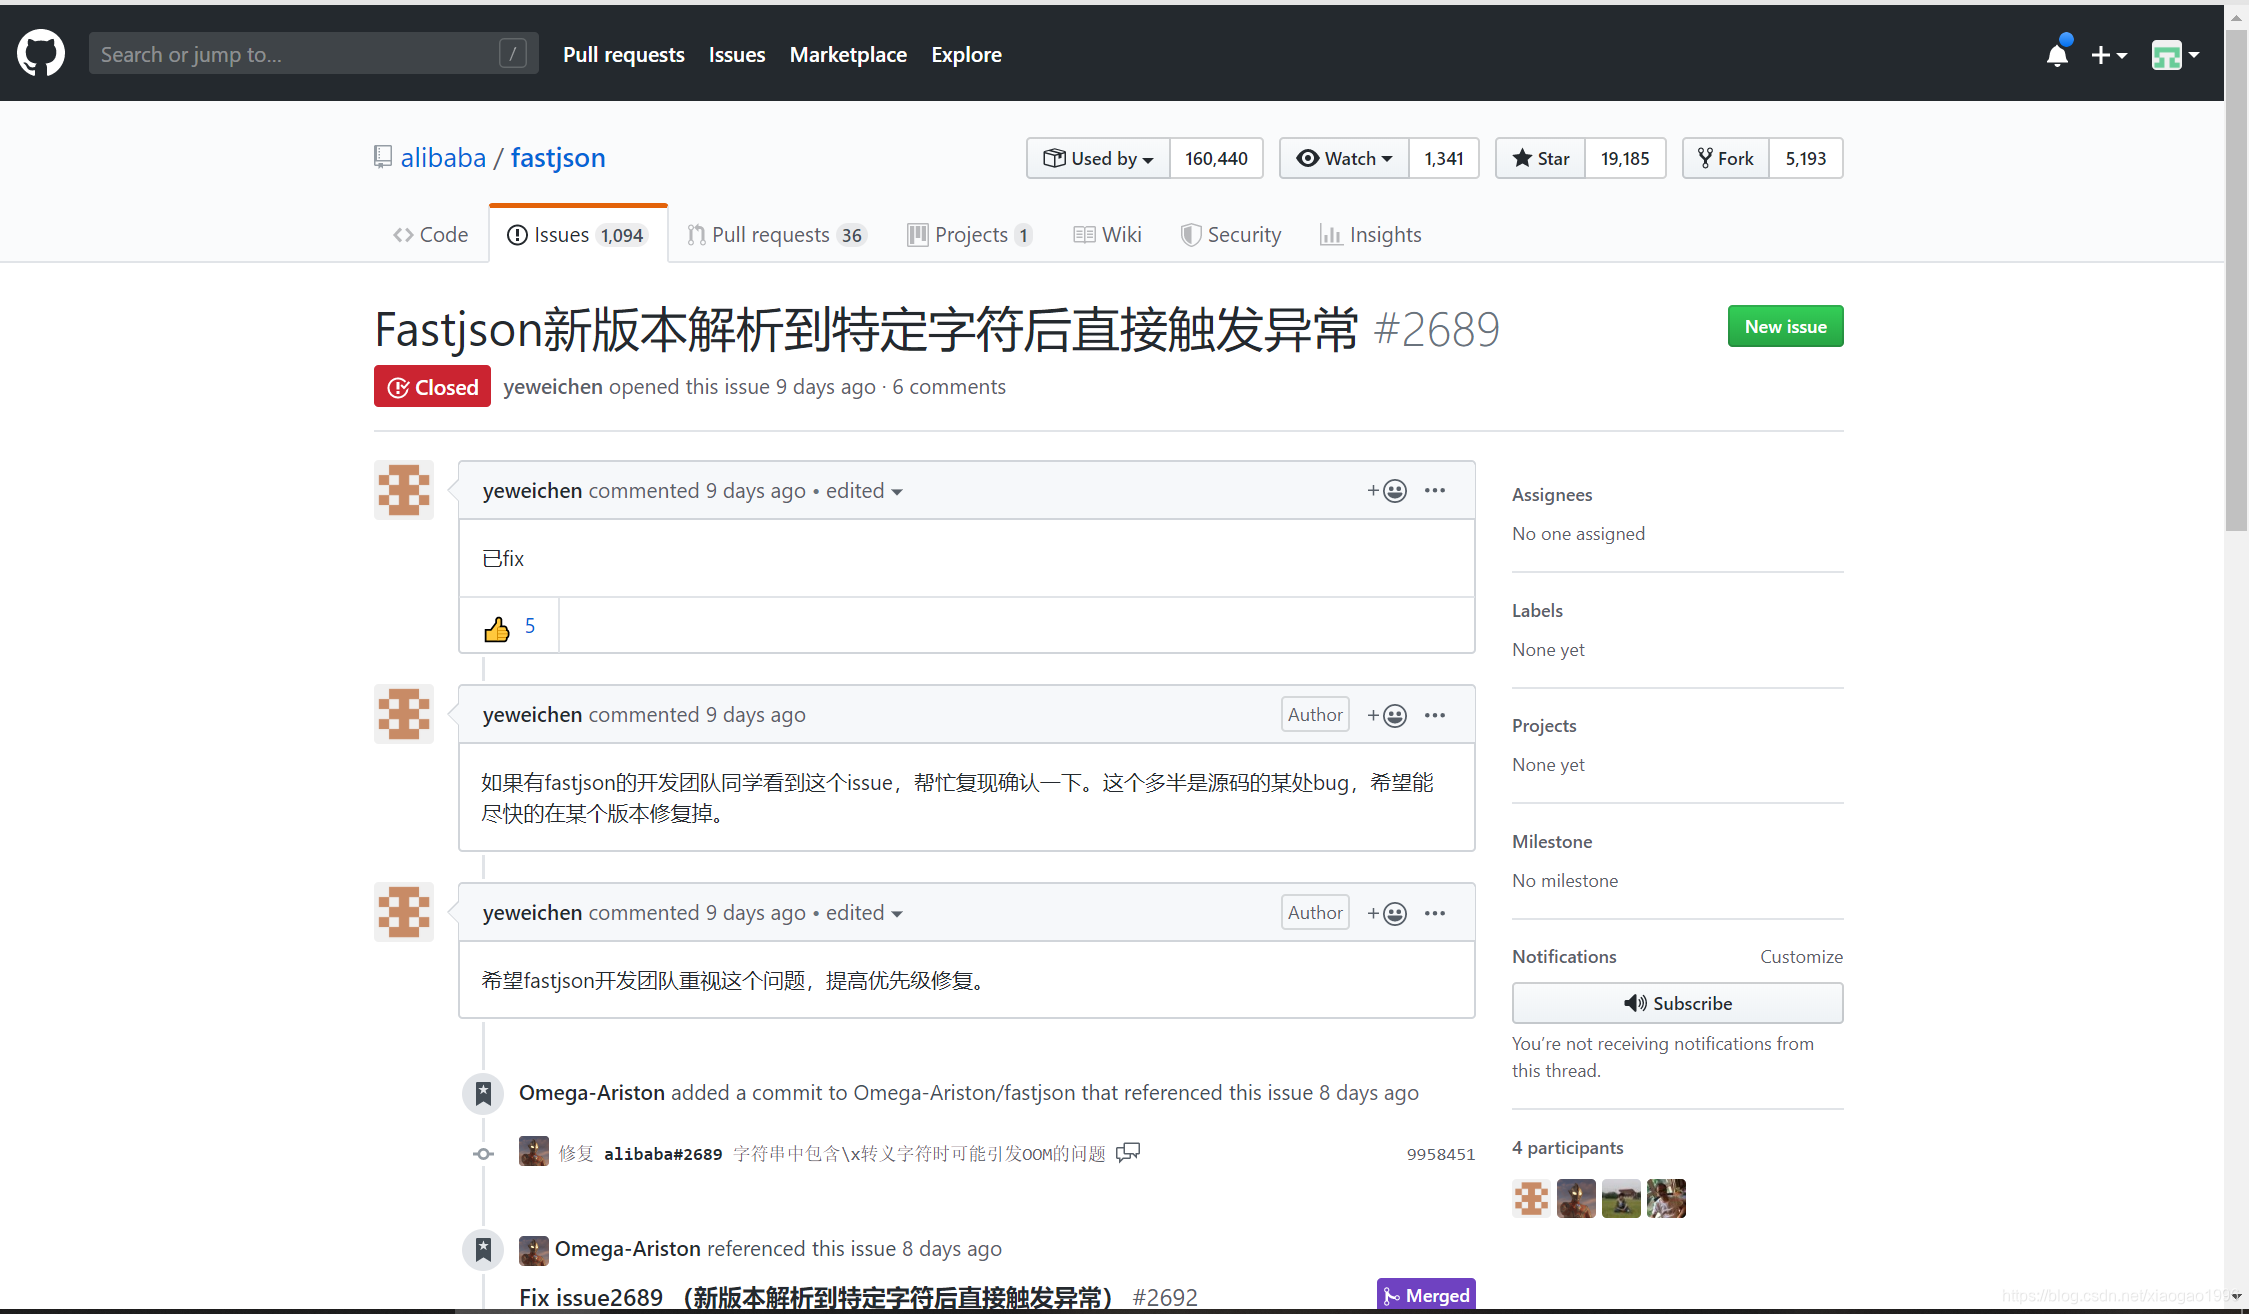Click yeweichen avatar beside first comment
Image resolution: width=2249 pixels, height=1314 pixels.
[x=404, y=490]
